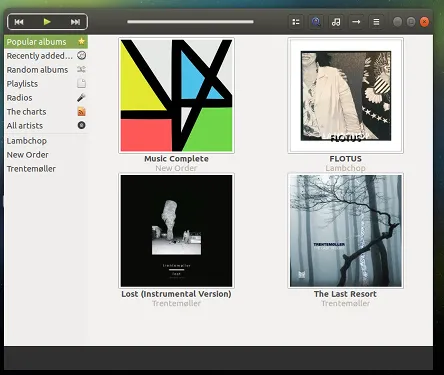This screenshot has width=444, height=375.
Task: Toggle the sidebar list view button
Action: pyautogui.click(x=296, y=22)
